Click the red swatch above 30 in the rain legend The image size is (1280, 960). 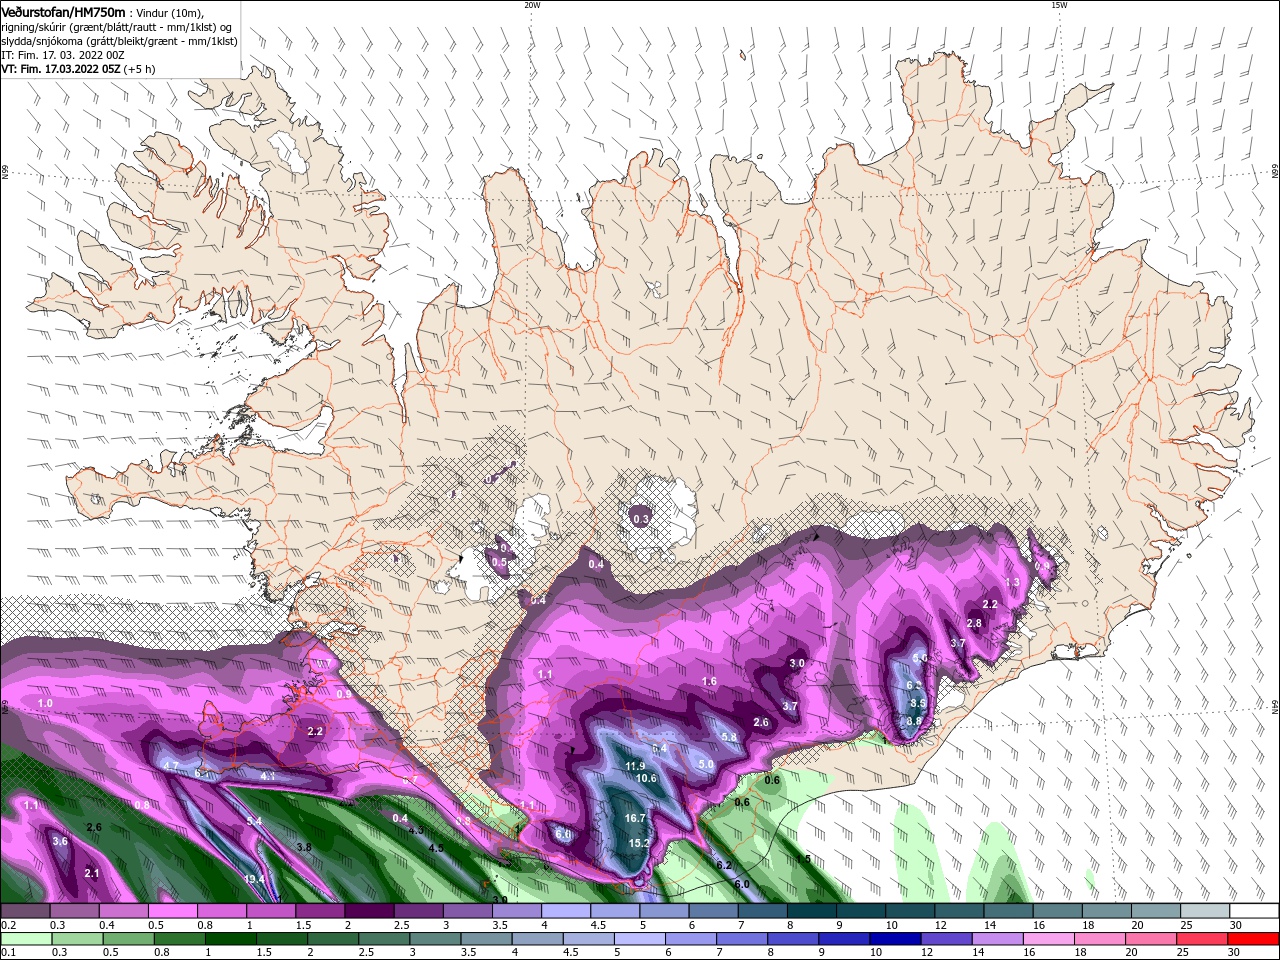coord(1254,939)
